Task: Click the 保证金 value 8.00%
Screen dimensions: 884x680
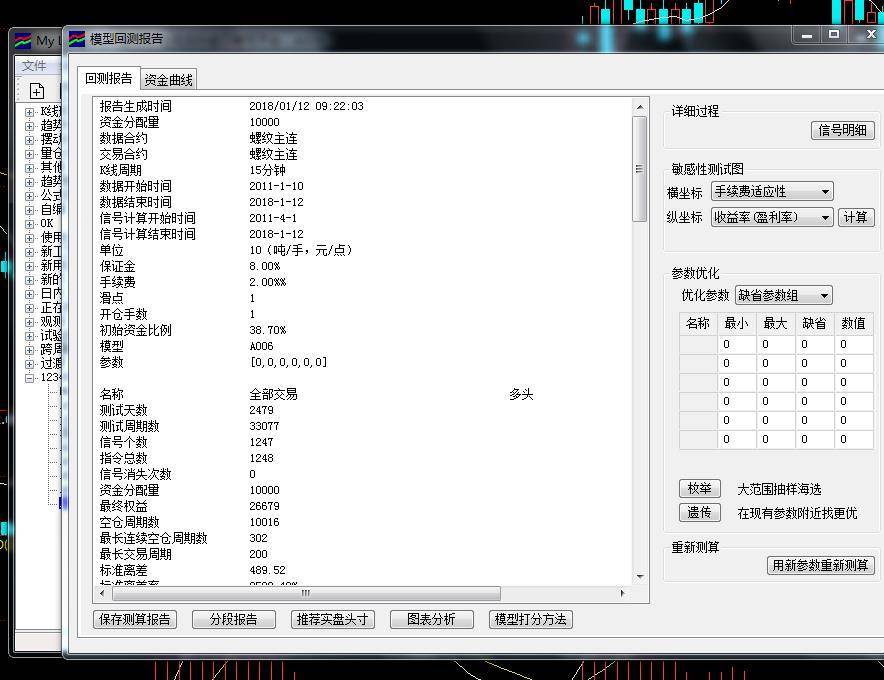Action: tap(264, 266)
